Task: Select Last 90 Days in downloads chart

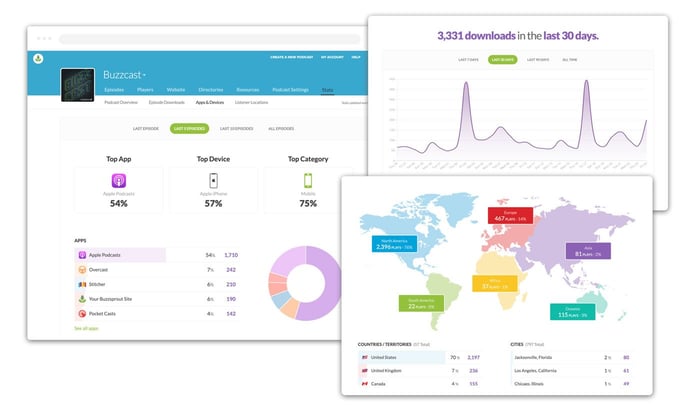Action: (538, 59)
